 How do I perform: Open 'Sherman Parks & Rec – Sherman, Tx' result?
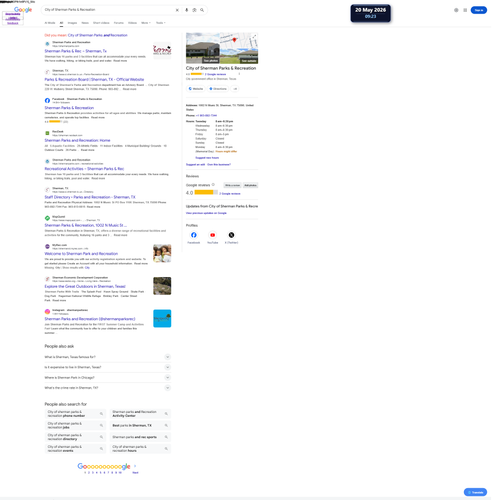76,51
